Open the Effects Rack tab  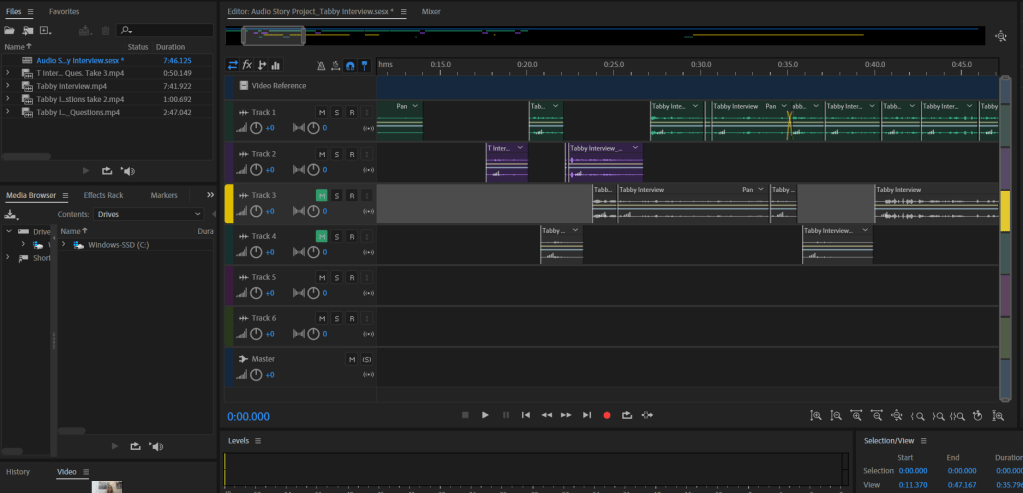tap(103, 195)
